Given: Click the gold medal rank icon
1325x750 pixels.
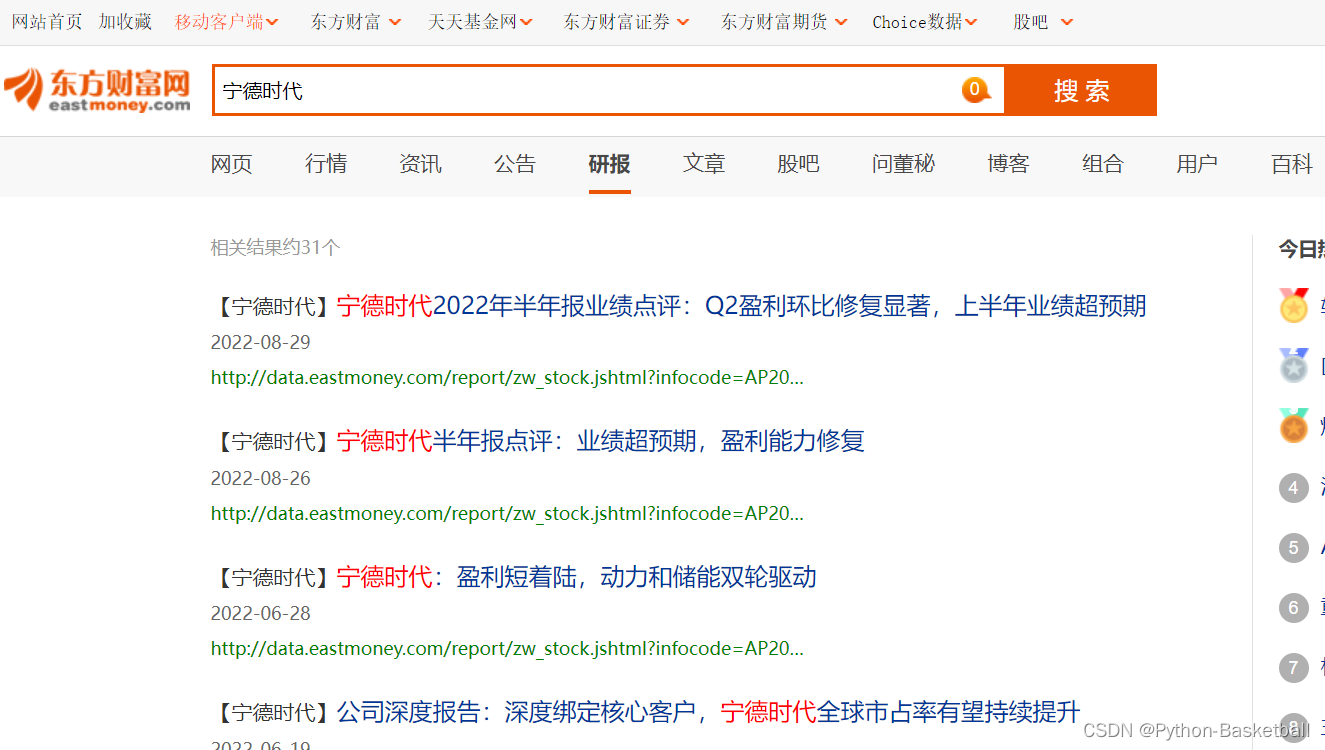Looking at the screenshot, I should [x=1294, y=305].
